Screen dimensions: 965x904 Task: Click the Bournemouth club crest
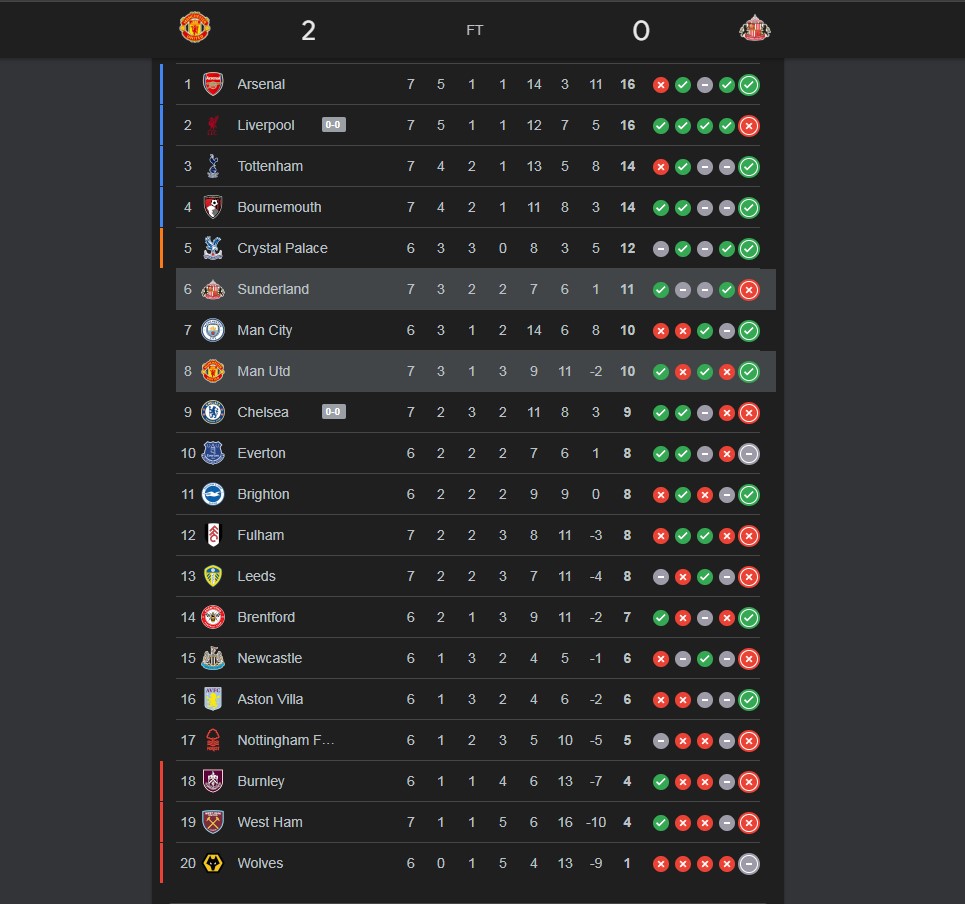coord(213,207)
